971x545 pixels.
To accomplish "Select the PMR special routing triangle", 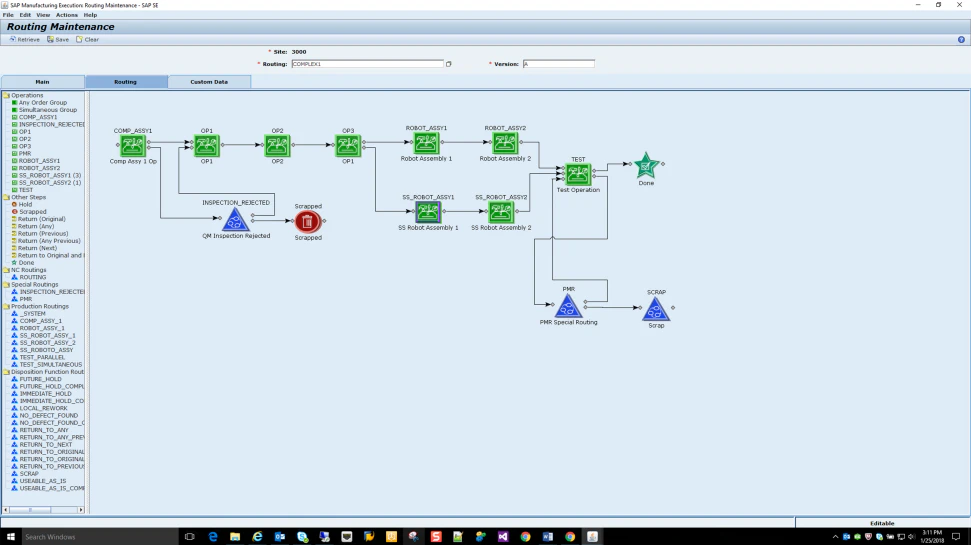I will 568,306.
